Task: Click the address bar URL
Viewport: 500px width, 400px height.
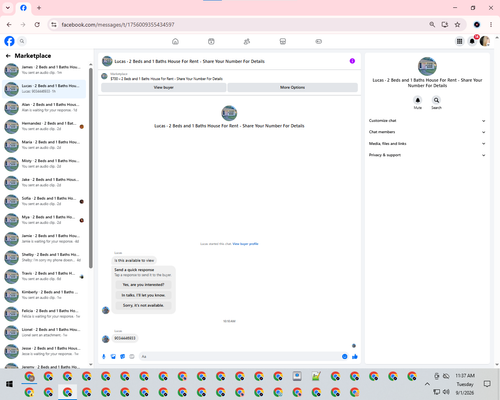Action: click(x=118, y=25)
